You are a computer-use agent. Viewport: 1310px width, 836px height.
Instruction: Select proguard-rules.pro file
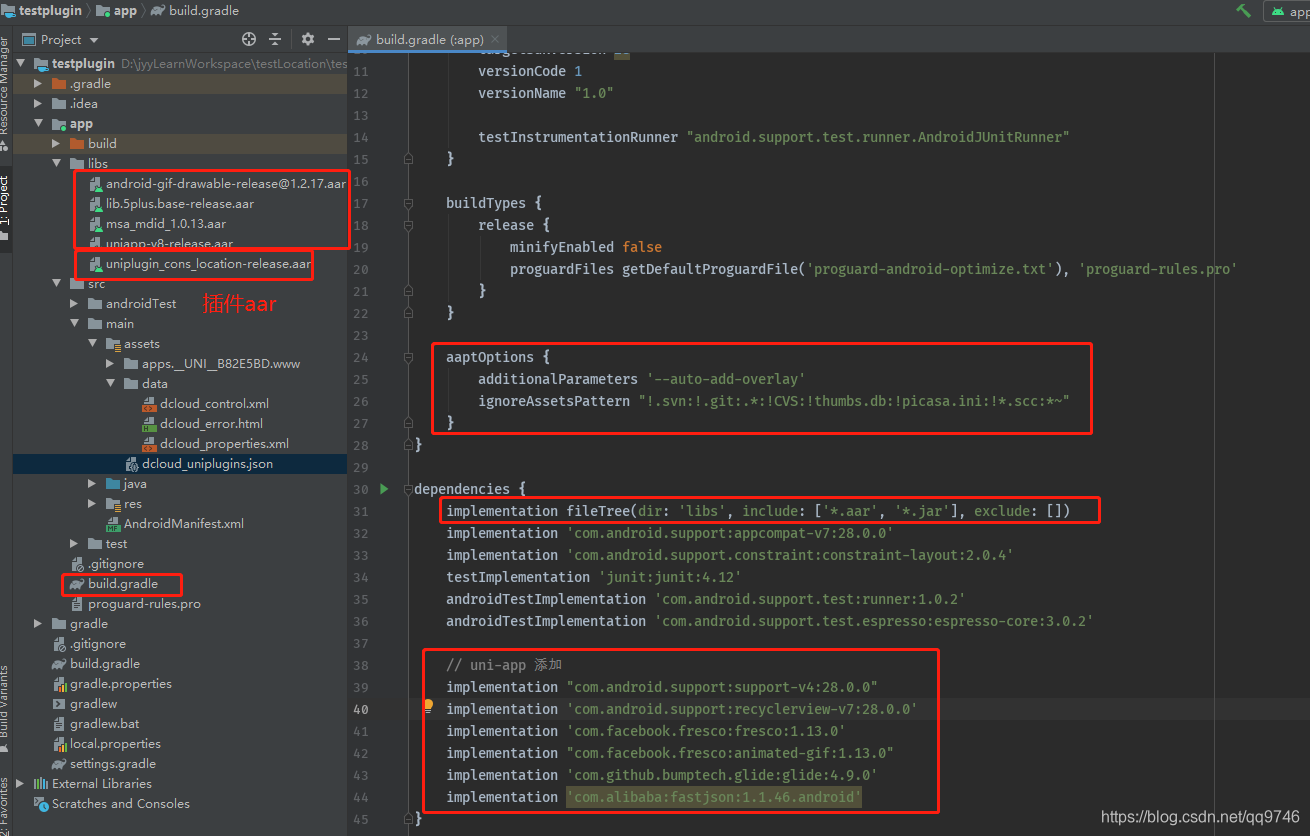(x=135, y=604)
